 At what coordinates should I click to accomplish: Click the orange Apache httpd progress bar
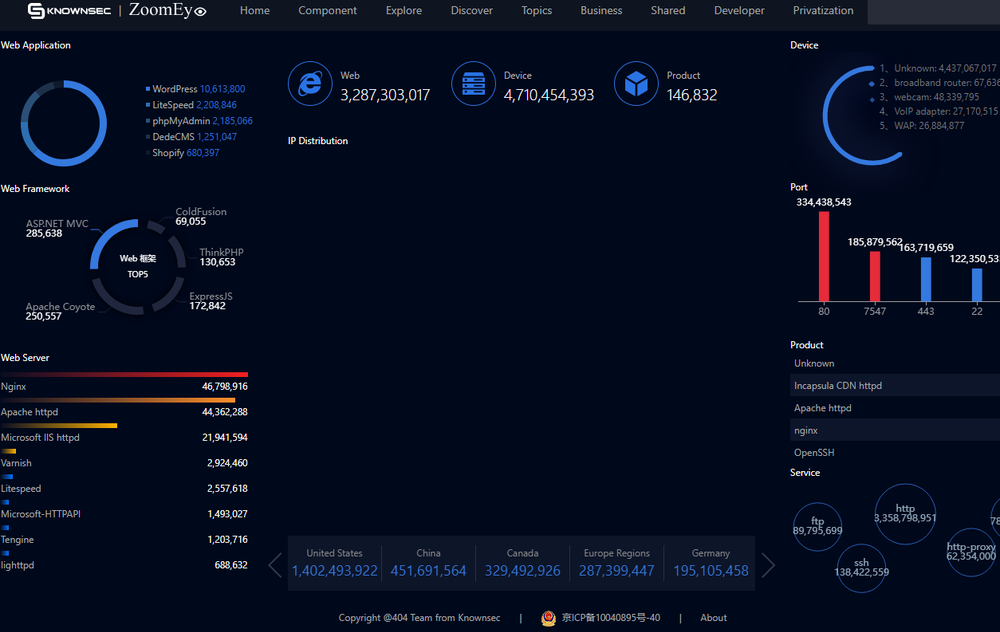(118, 400)
